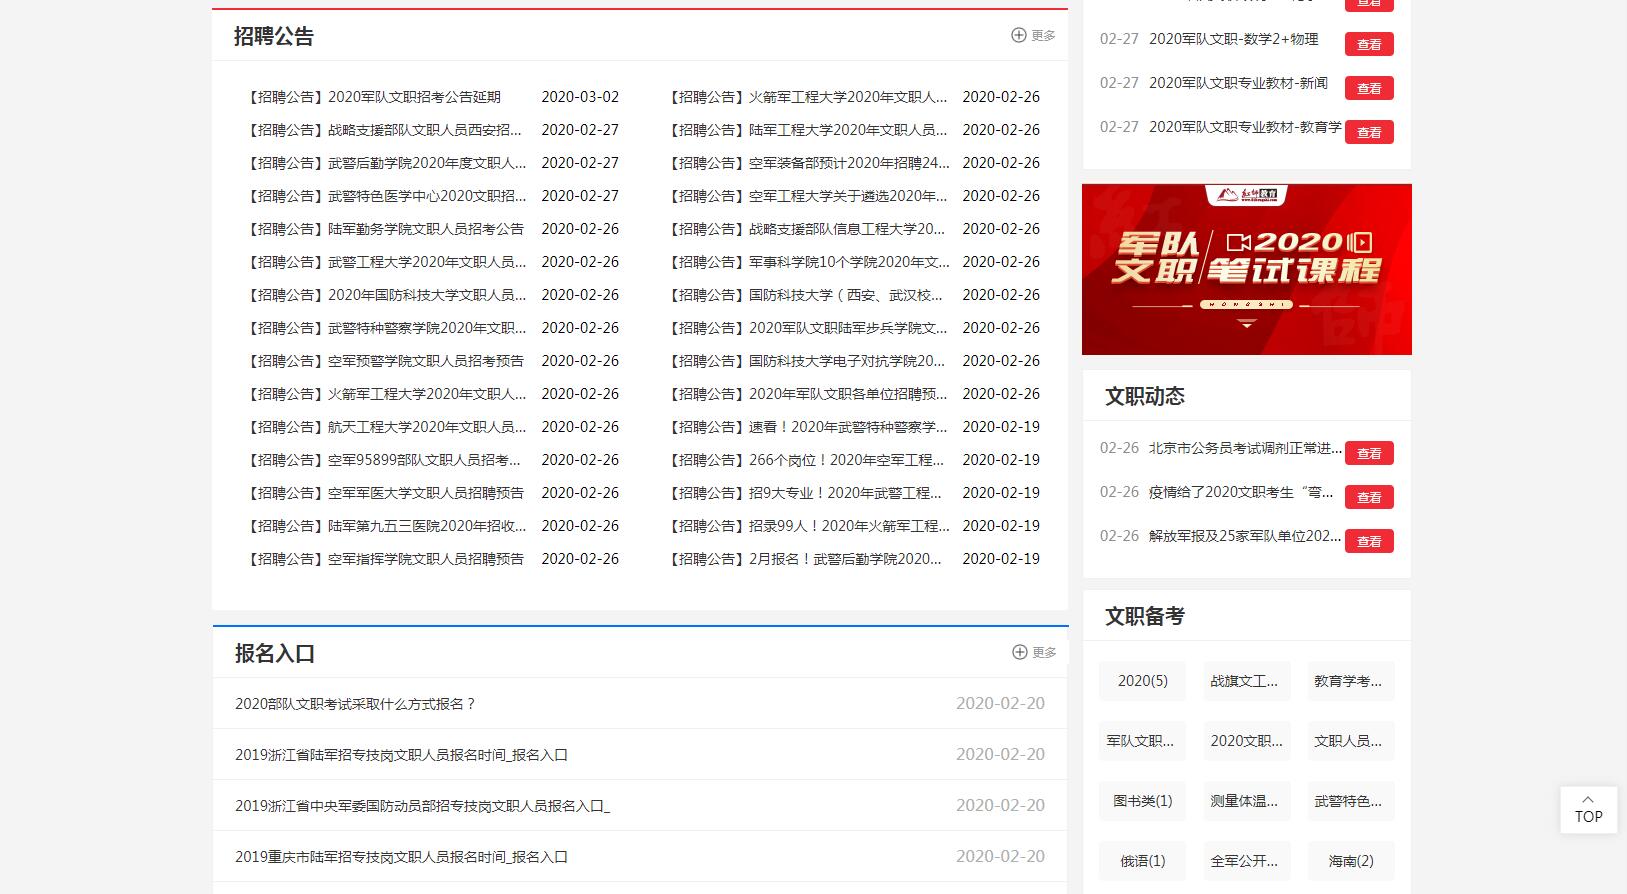Select the 2020(5) tag
This screenshot has width=1627, height=894.
click(1142, 681)
